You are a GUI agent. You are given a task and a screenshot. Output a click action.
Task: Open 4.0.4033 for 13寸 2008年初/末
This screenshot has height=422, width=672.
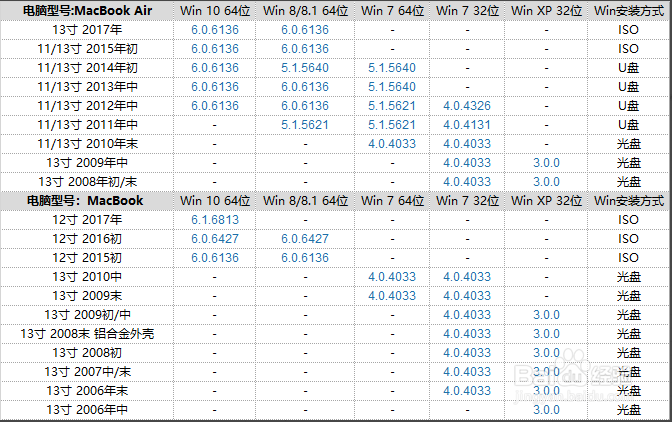[x=467, y=182]
